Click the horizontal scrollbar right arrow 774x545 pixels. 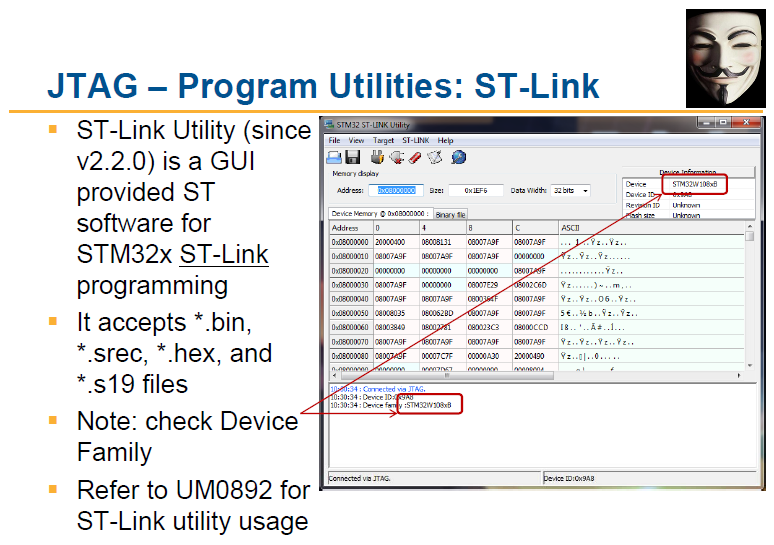pyautogui.click(x=739, y=376)
